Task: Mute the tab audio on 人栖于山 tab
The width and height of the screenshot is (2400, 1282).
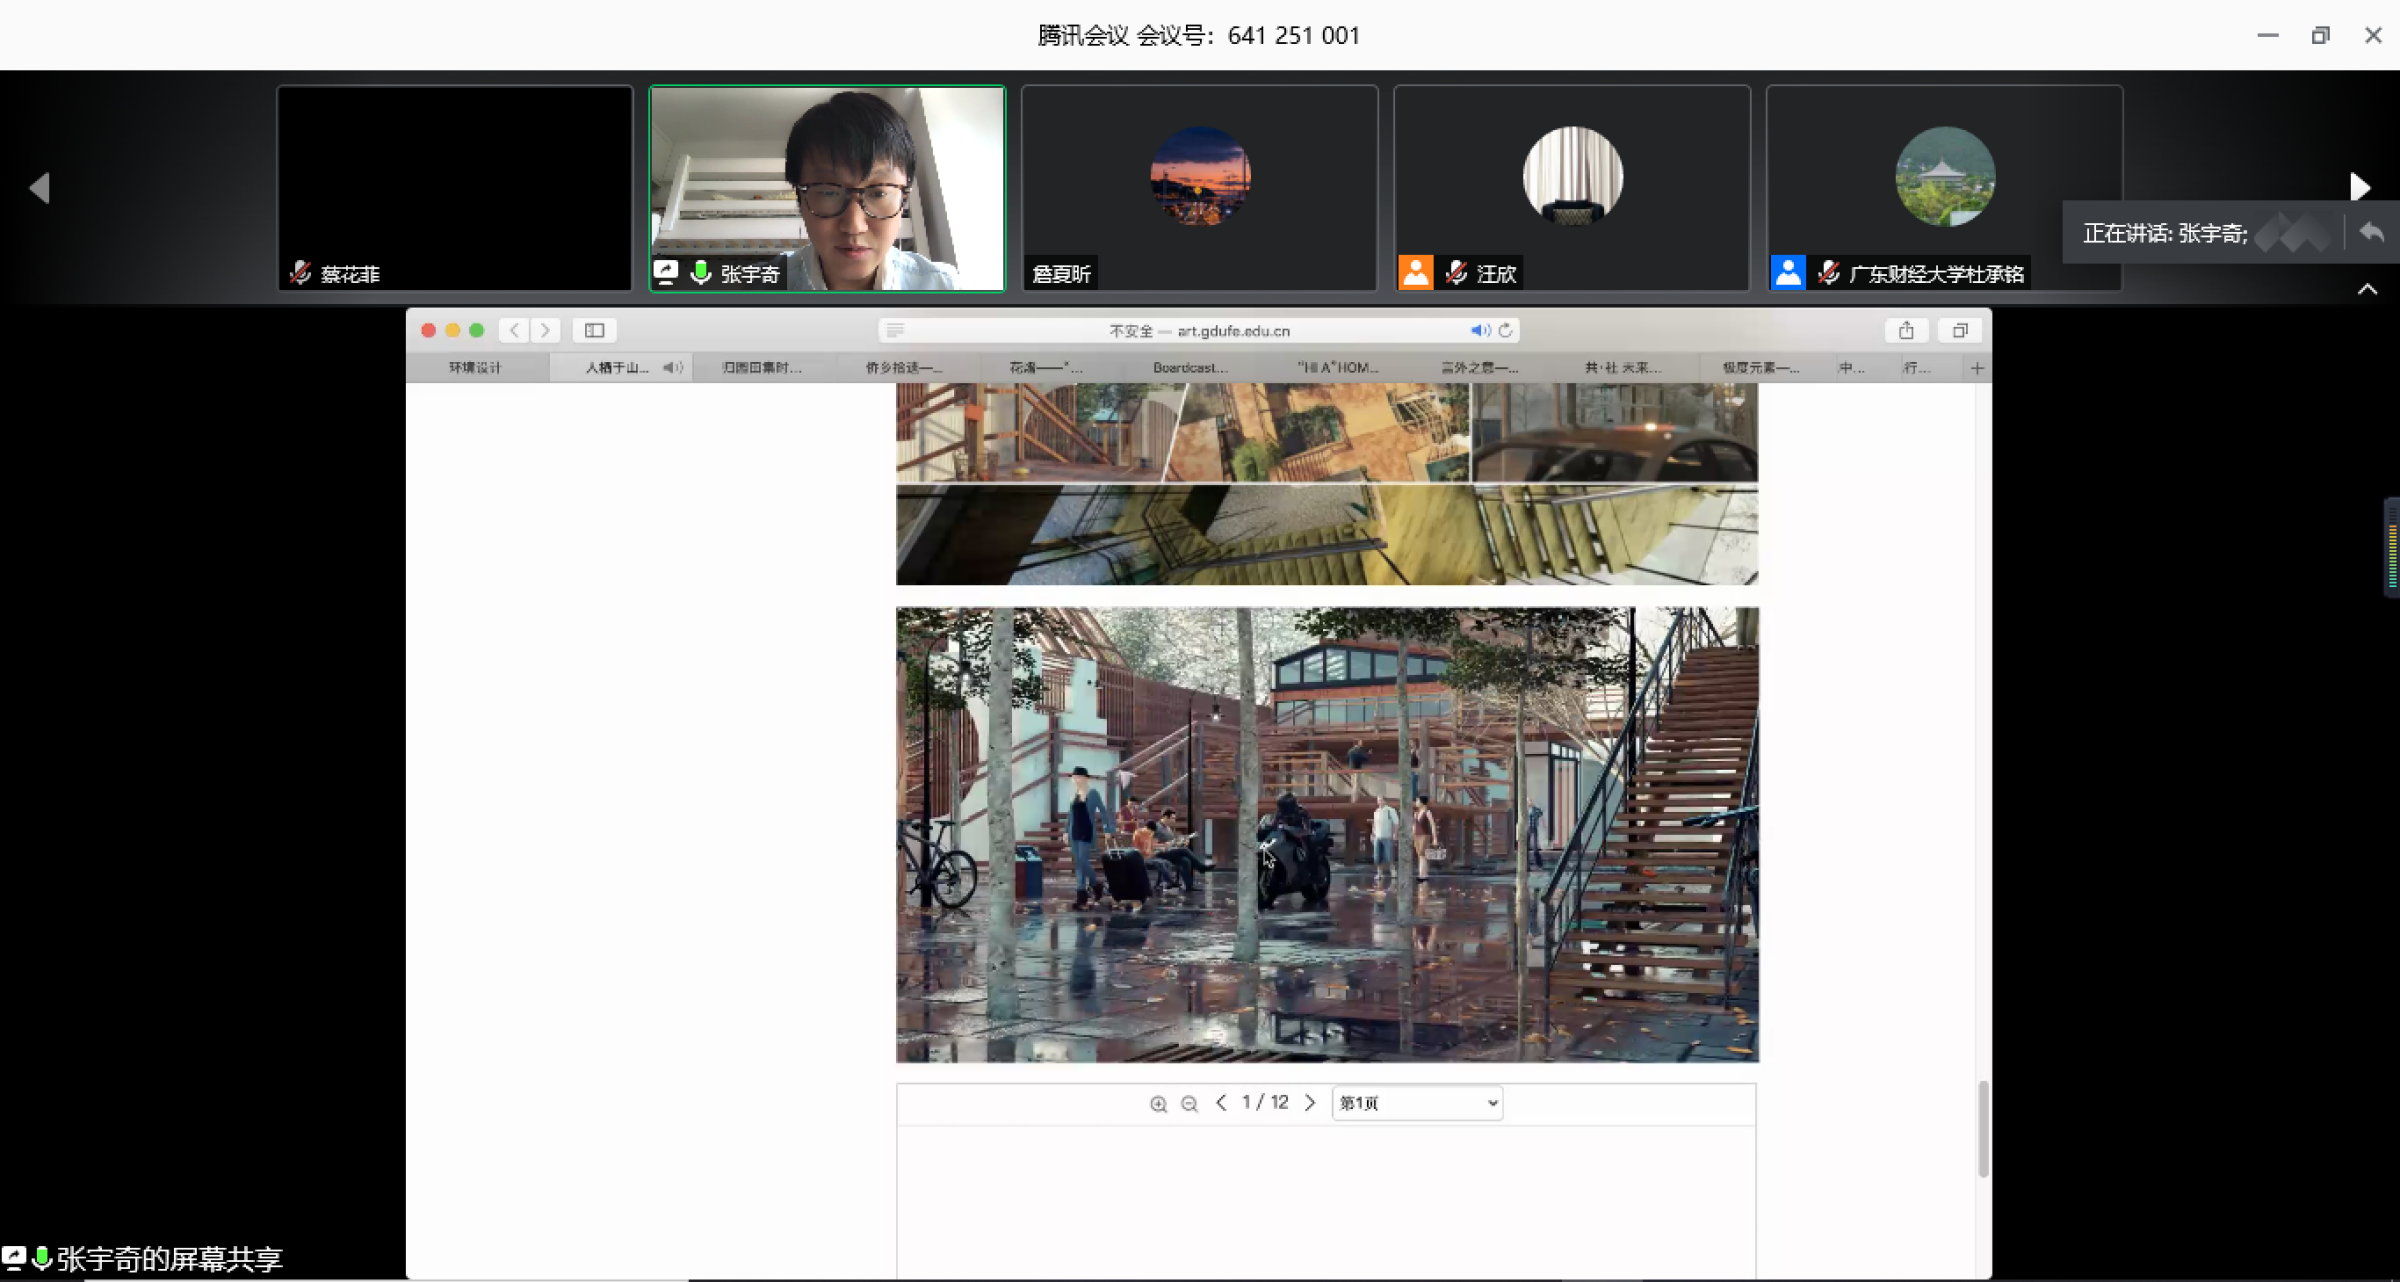Action: [x=672, y=368]
